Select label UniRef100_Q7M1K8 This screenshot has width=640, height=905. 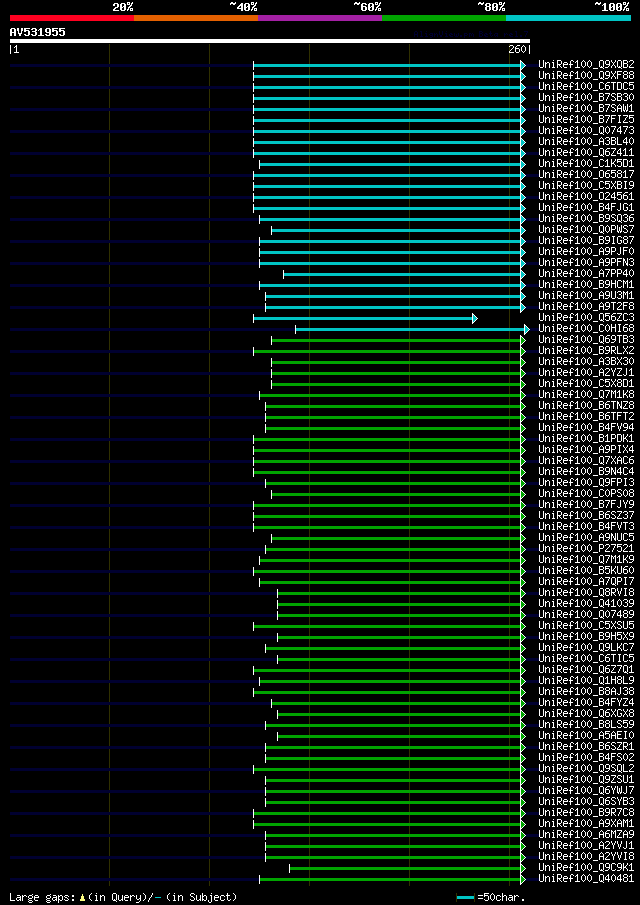[x=586, y=395]
